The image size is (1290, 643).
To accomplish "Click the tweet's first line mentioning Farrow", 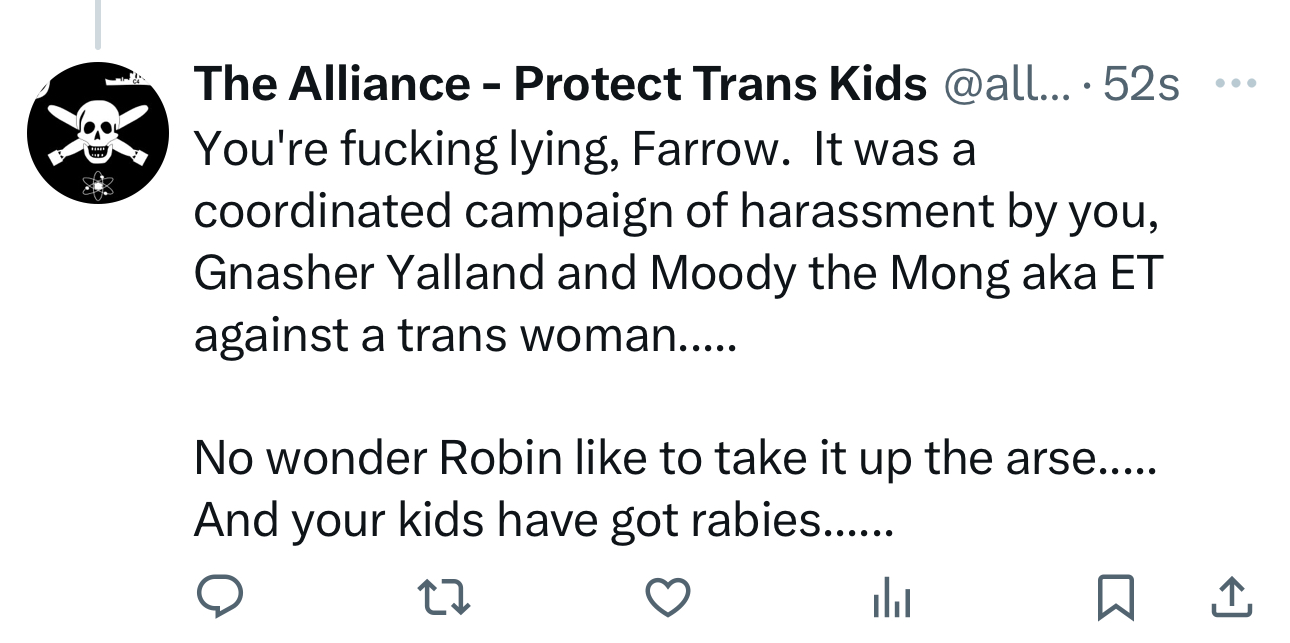I will 584,150.
